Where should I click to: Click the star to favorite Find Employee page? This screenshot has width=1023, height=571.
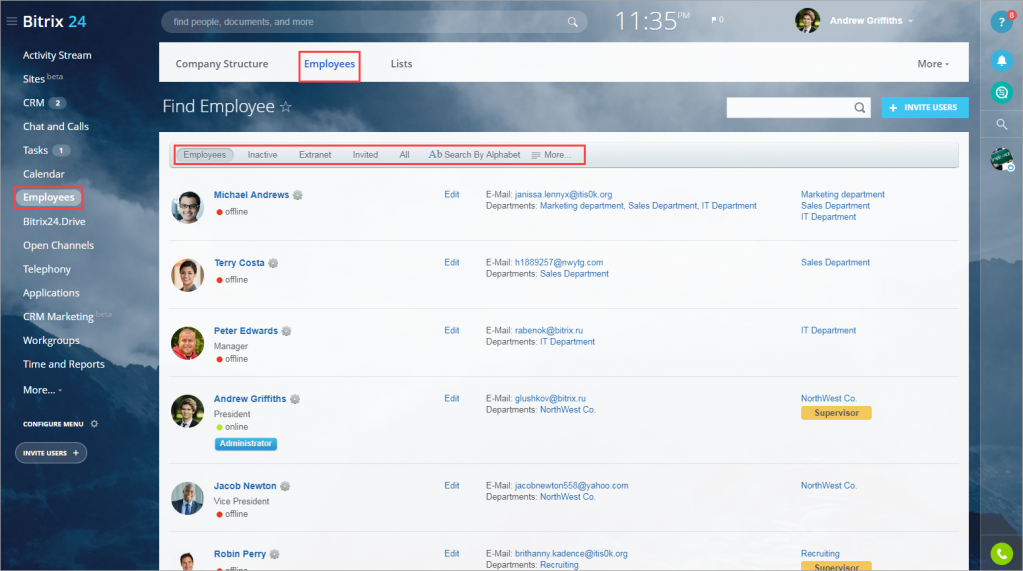(x=286, y=106)
